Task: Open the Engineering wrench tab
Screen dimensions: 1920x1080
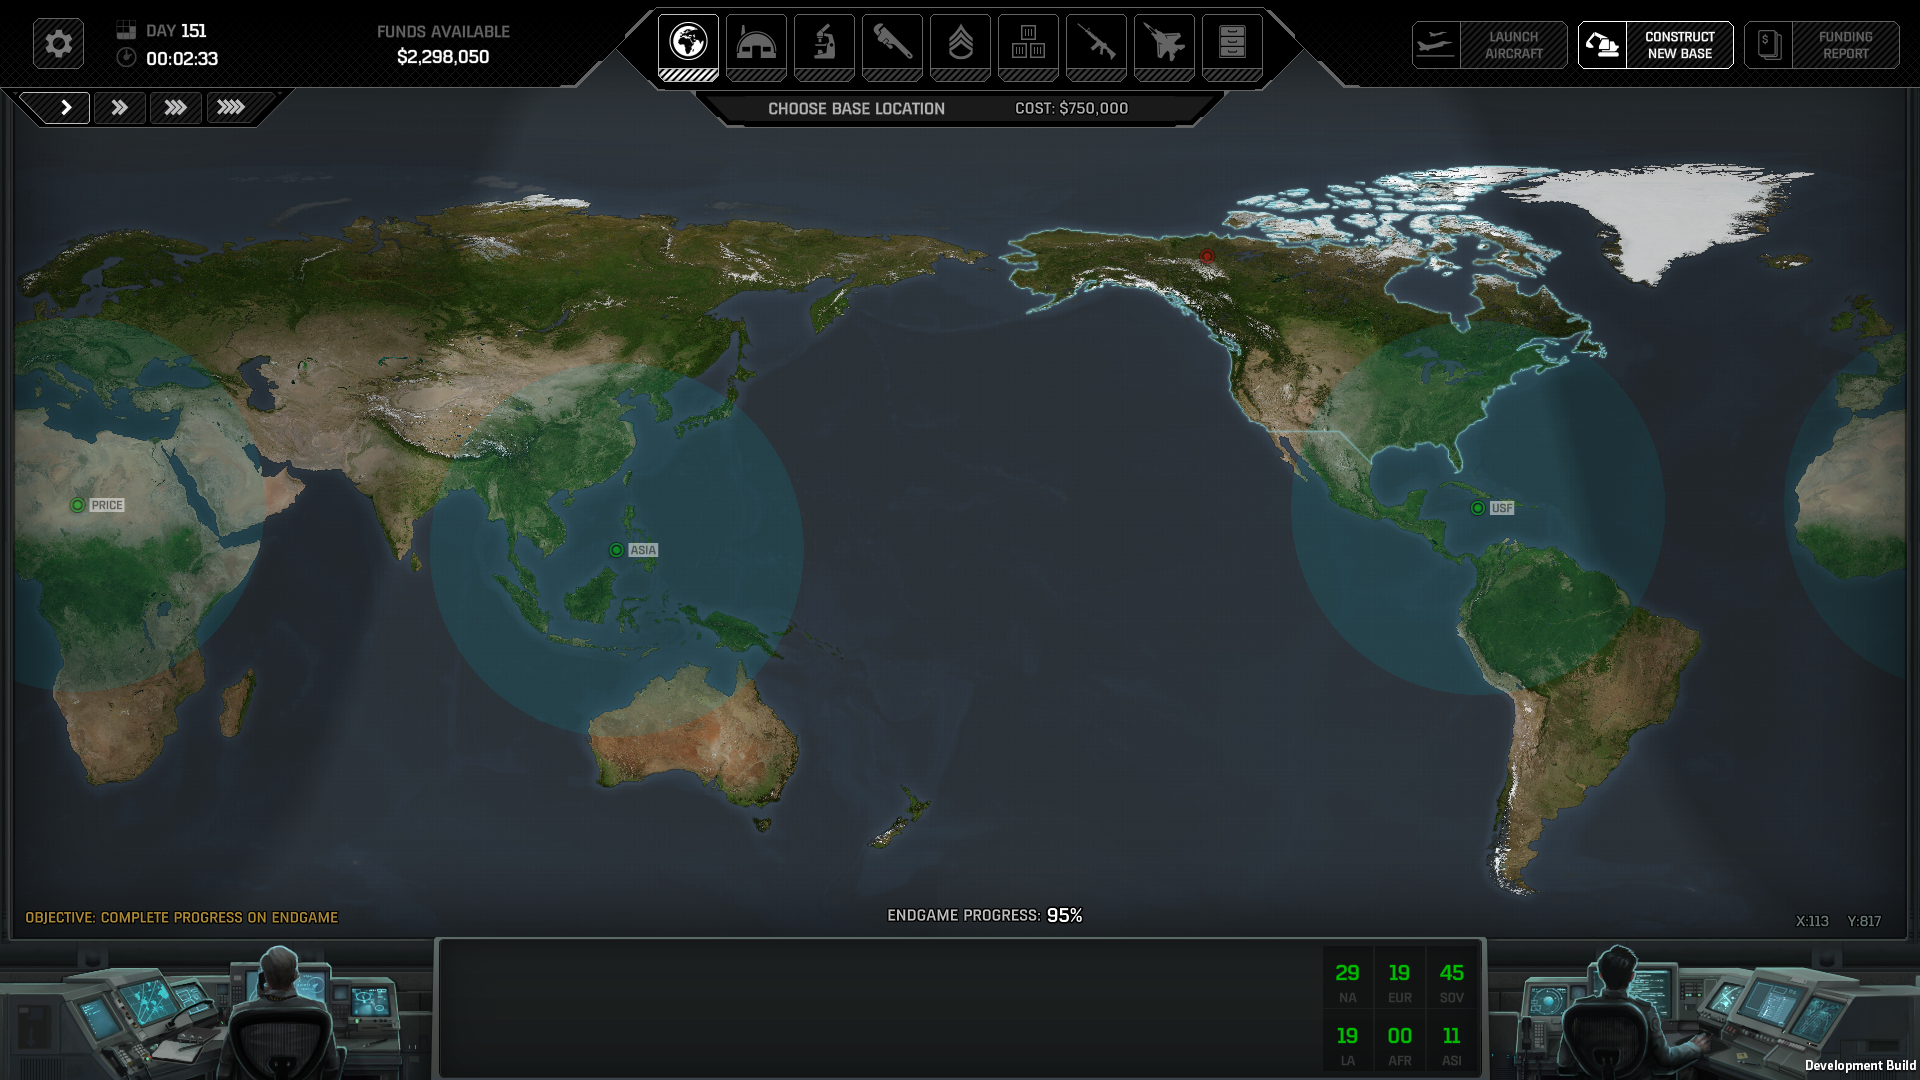Action: click(892, 47)
